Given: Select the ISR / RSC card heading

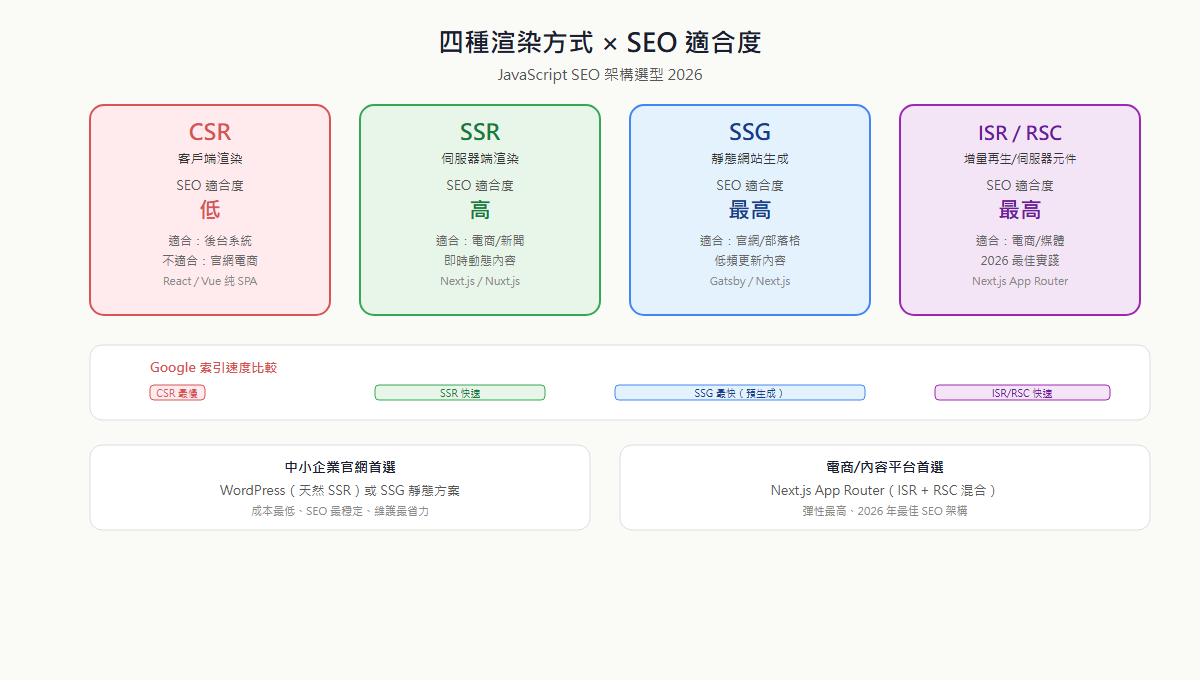Looking at the screenshot, I should 1020,133.
